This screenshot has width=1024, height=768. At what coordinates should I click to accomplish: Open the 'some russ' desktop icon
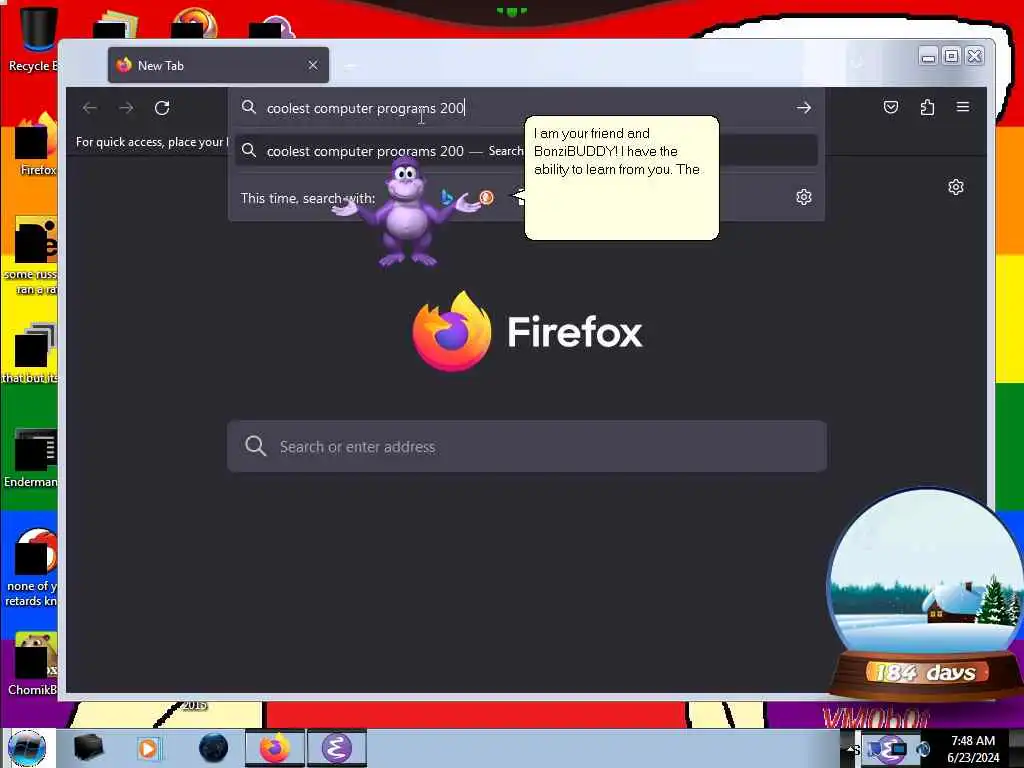pos(33,256)
